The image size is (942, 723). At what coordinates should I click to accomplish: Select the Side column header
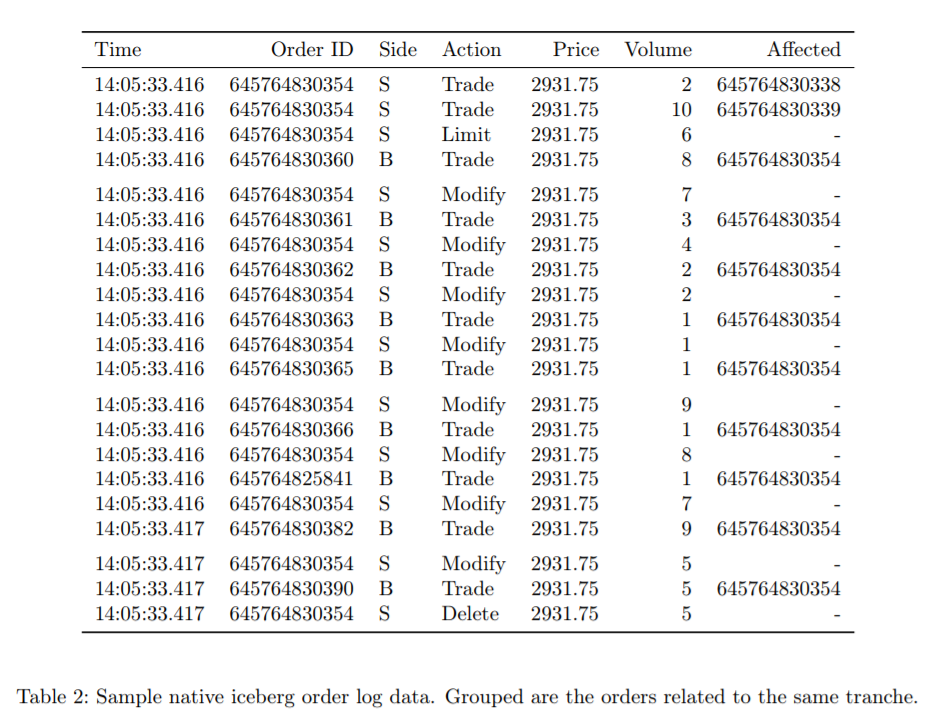pyautogui.click(x=397, y=50)
